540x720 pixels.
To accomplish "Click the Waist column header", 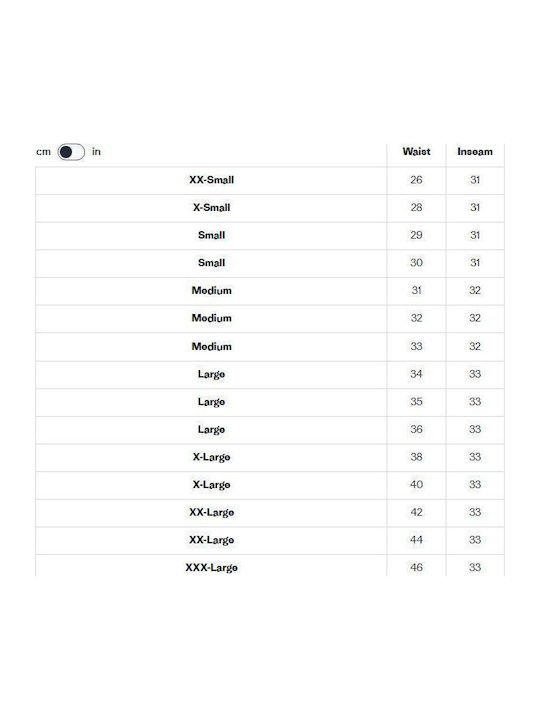I will (416, 152).
